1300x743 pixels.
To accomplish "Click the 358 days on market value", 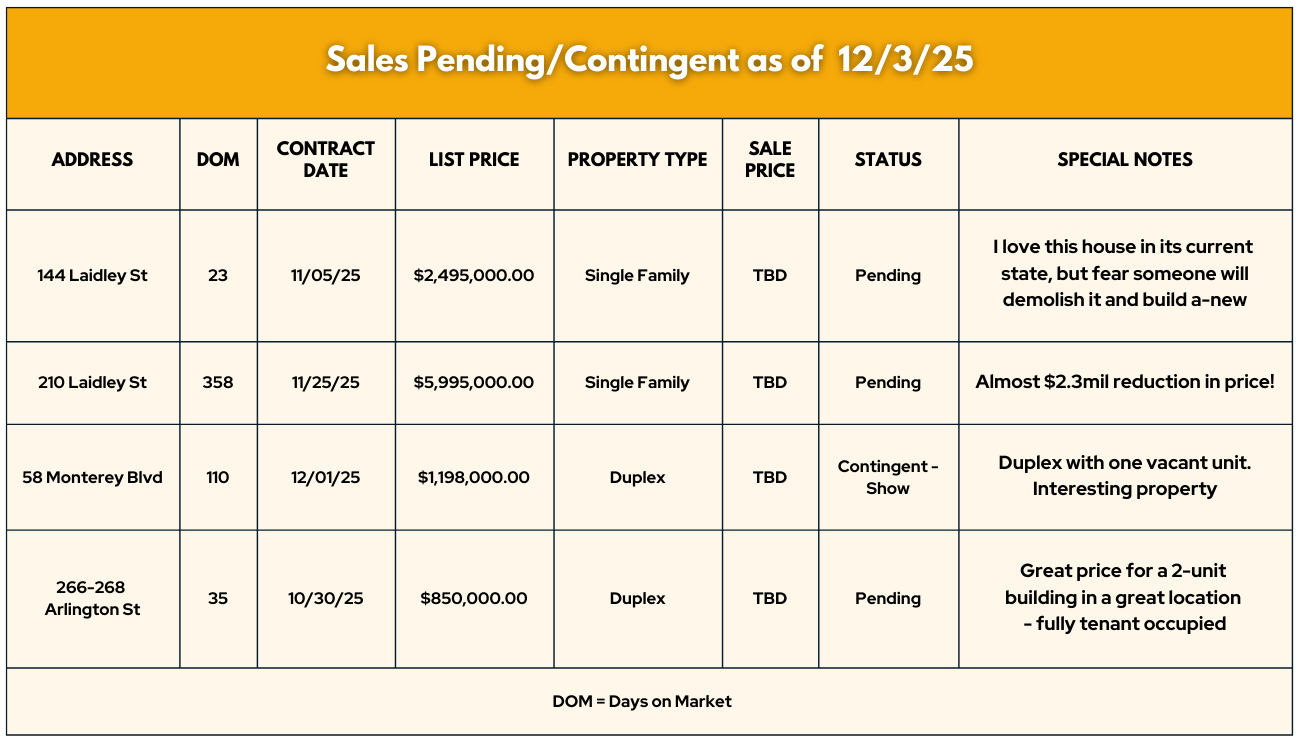I will click(218, 382).
